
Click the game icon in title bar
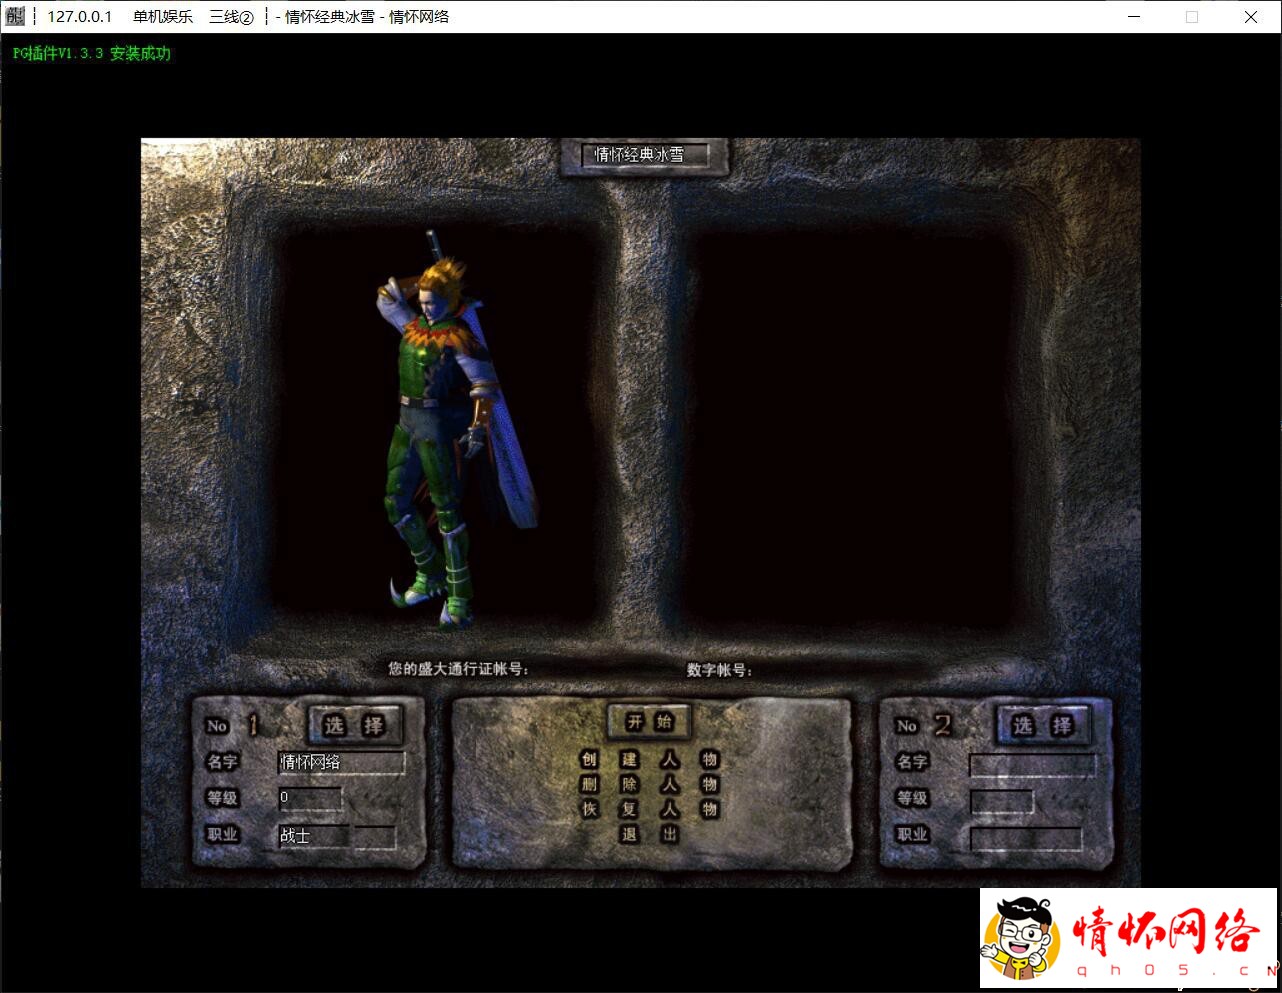tap(15, 16)
